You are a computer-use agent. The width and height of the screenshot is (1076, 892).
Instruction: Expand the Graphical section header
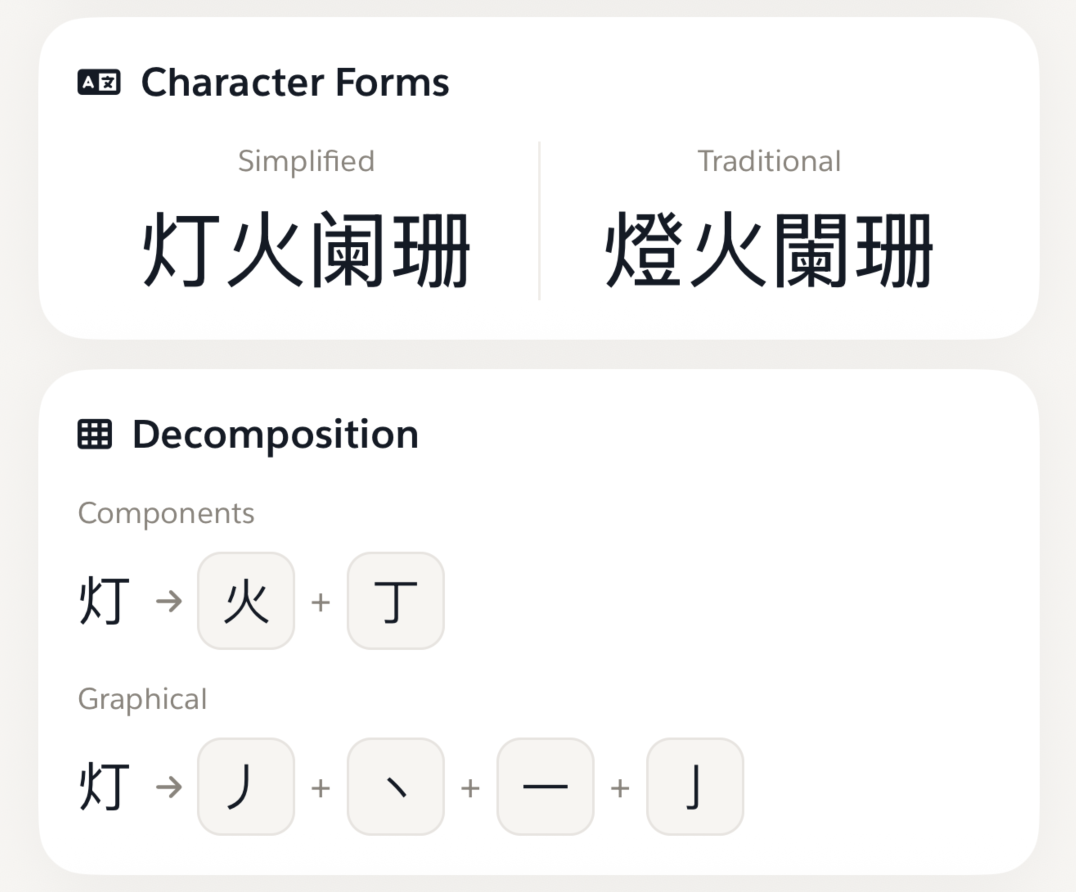(142, 698)
